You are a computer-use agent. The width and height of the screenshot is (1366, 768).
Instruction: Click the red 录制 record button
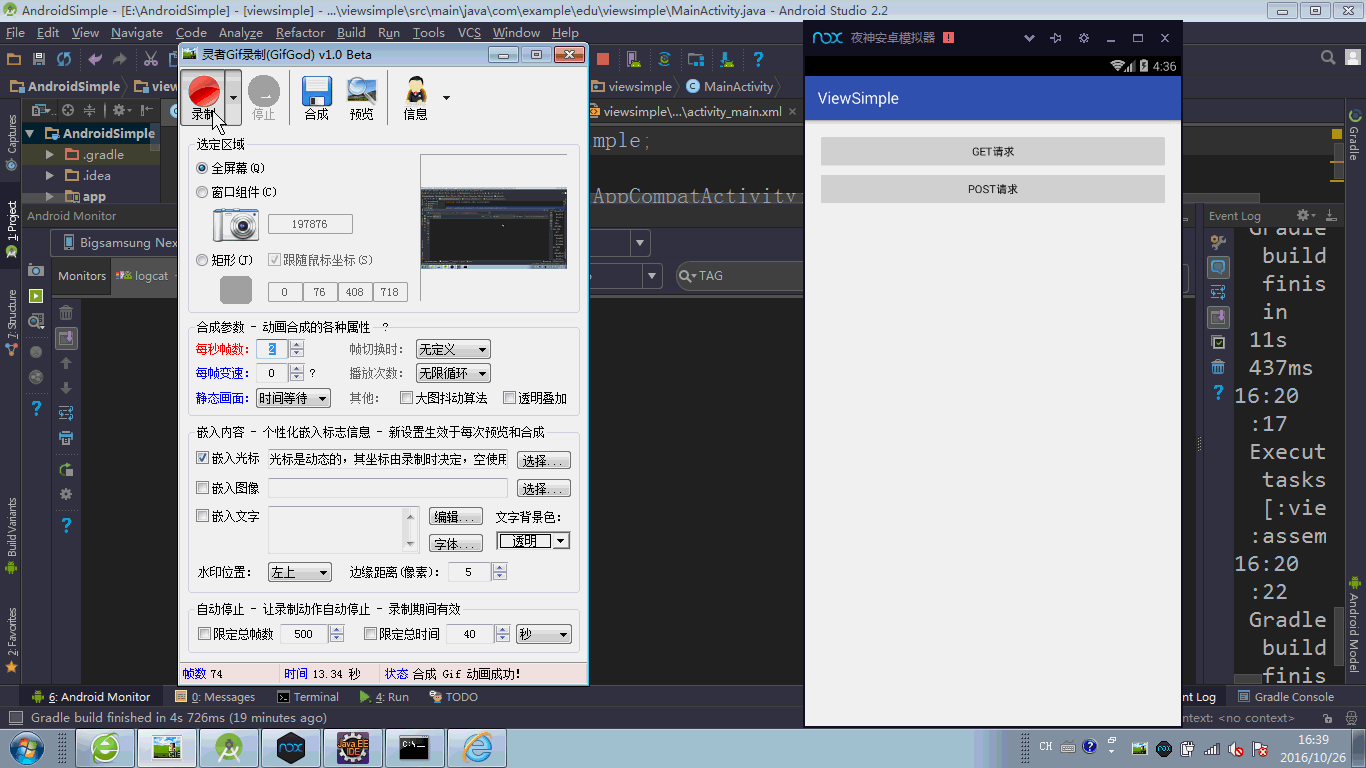204,91
